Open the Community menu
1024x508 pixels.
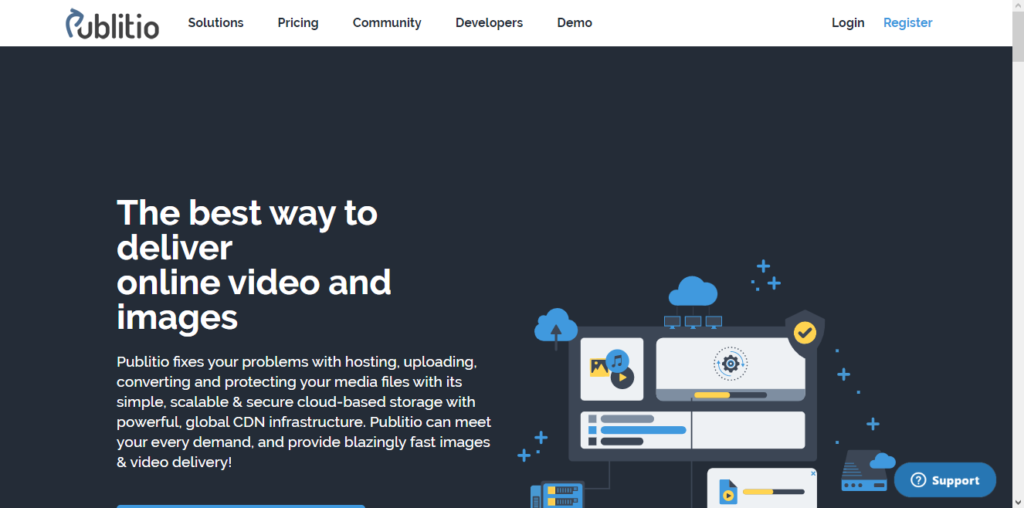click(x=387, y=23)
